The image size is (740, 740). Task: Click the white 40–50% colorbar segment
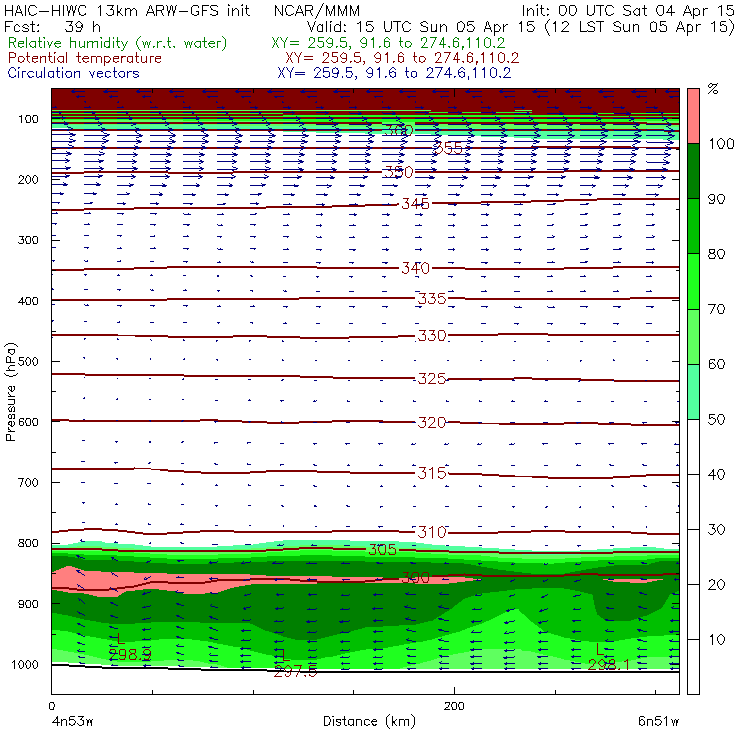(x=693, y=446)
